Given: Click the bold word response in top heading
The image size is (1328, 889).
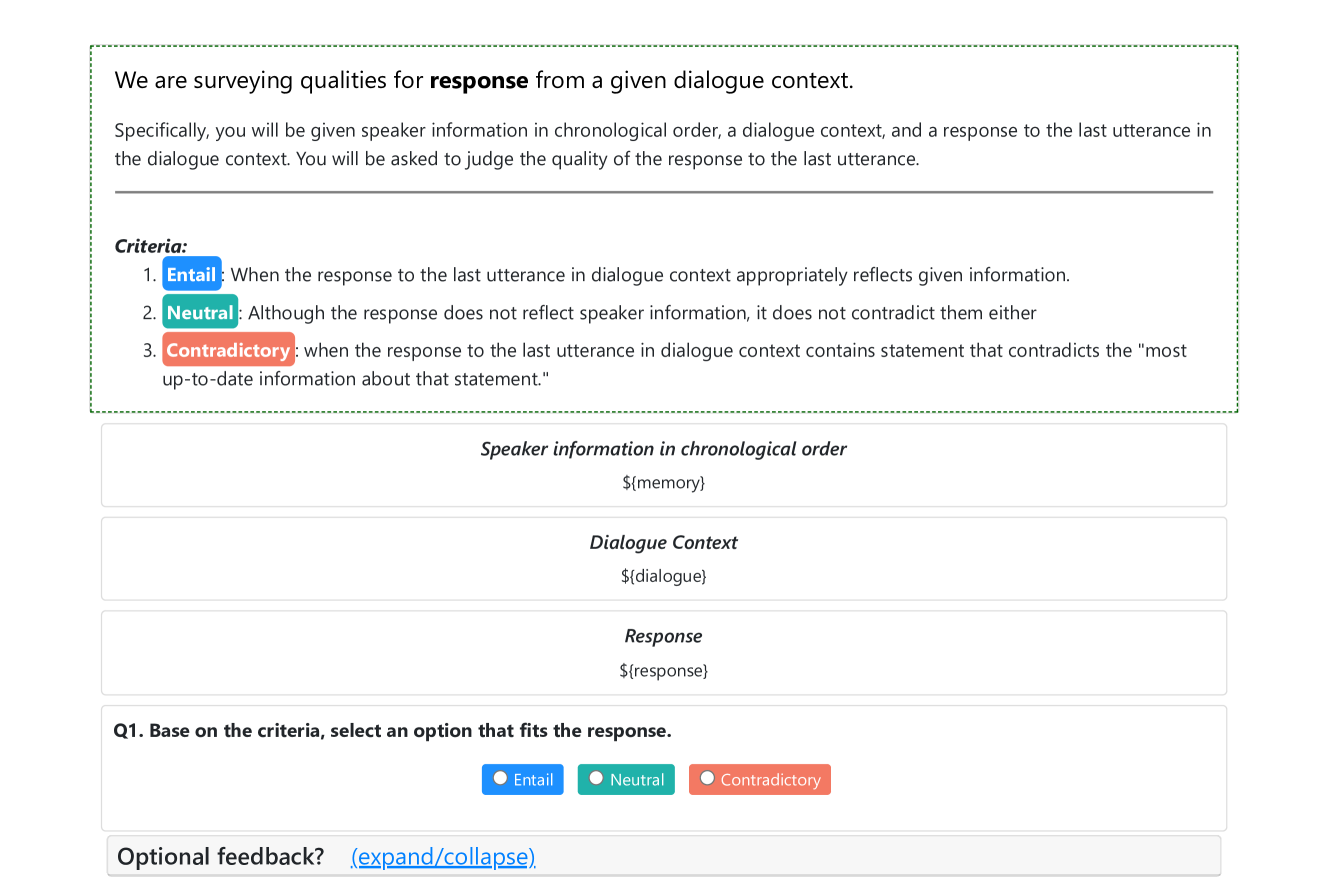Looking at the screenshot, I should tap(479, 81).
